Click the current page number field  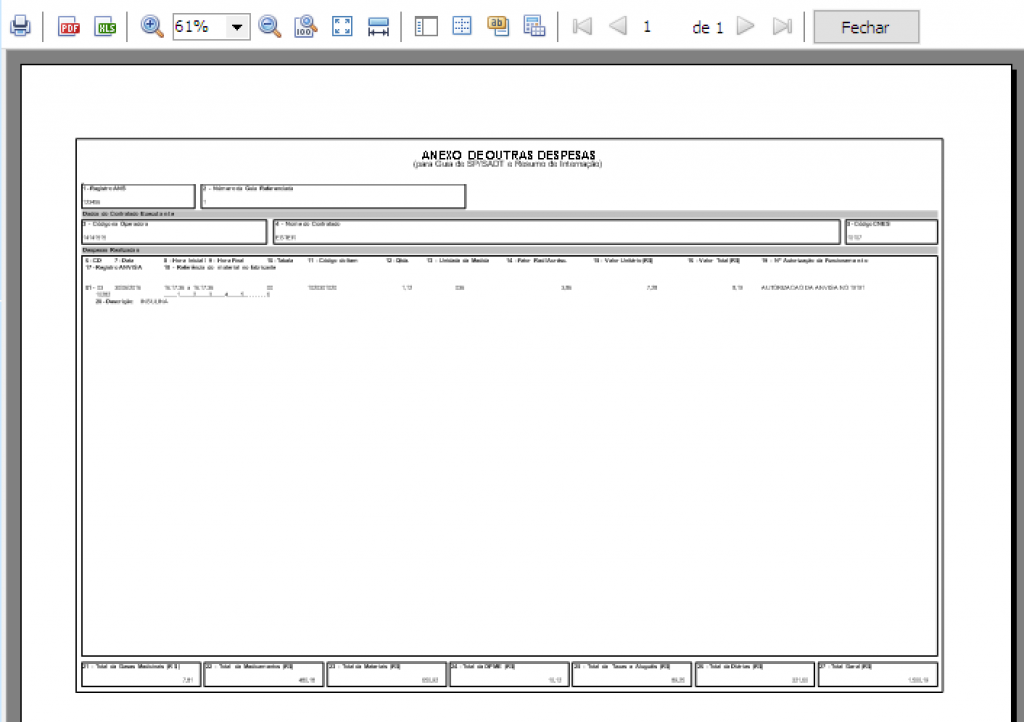[x=648, y=27]
